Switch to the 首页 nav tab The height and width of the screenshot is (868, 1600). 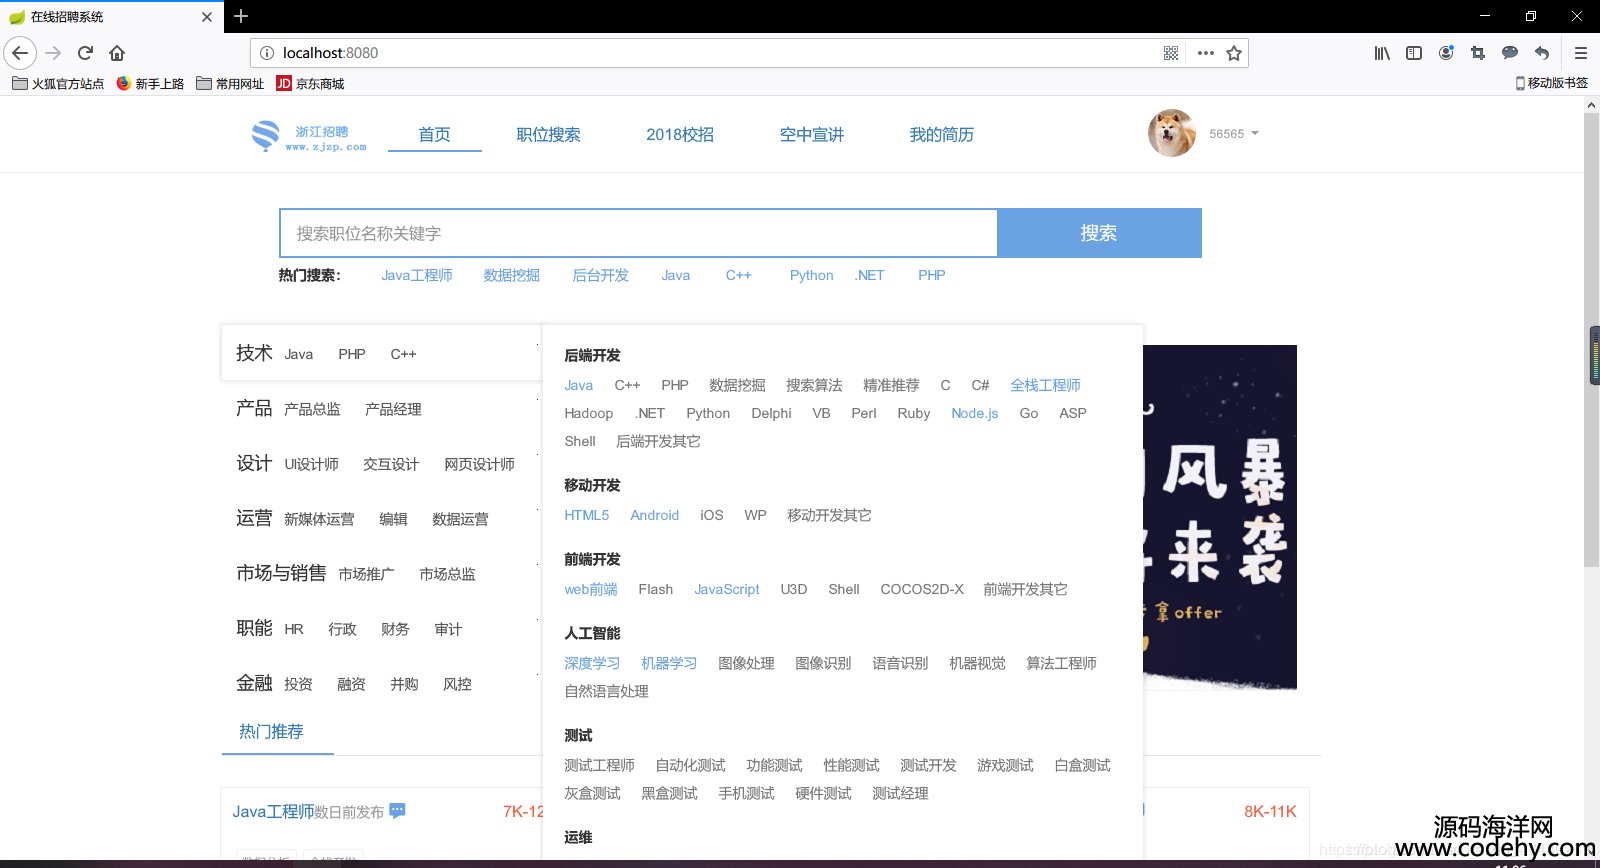pyautogui.click(x=434, y=134)
